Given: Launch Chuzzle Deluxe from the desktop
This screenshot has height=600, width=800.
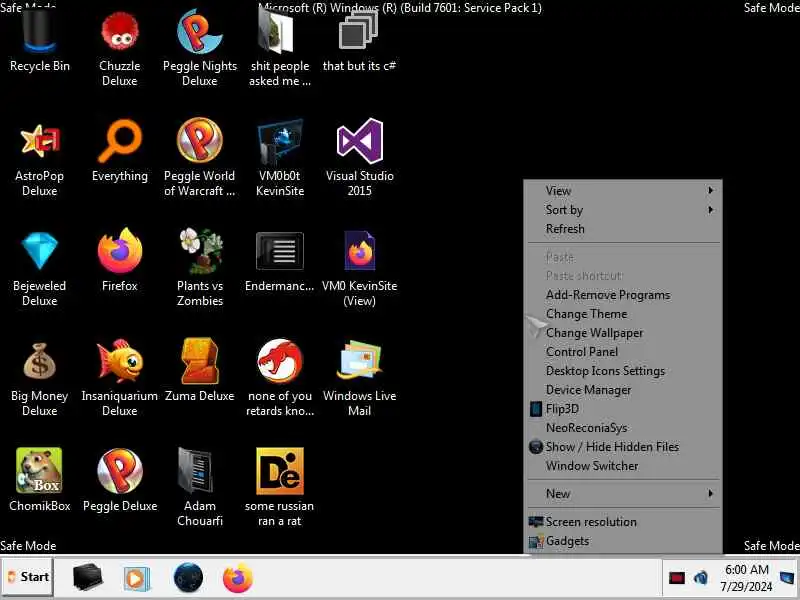Looking at the screenshot, I should [119, 48].
